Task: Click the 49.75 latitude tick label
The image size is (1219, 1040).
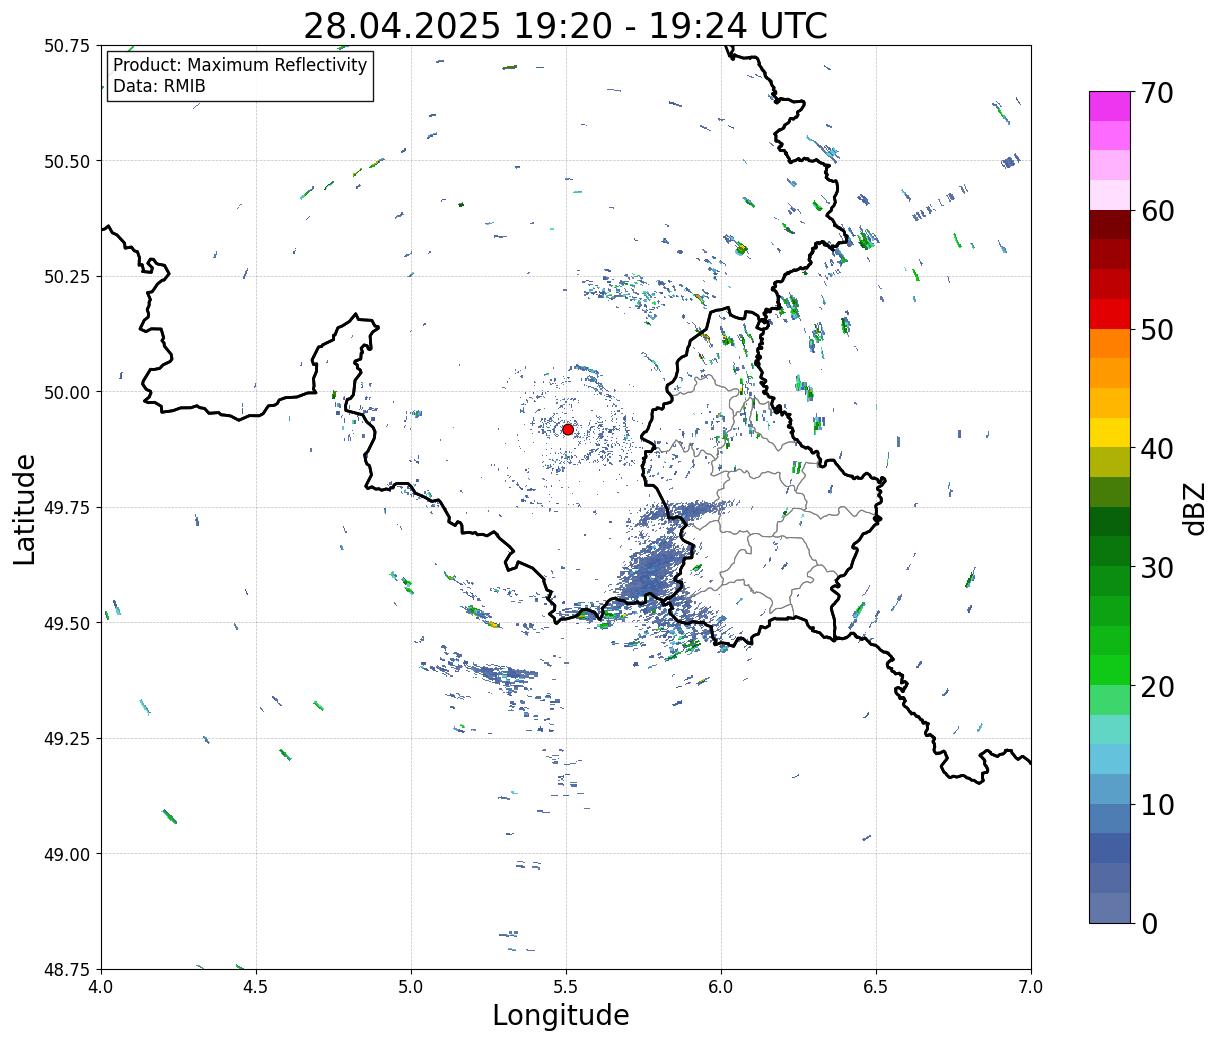Action: 67,508
